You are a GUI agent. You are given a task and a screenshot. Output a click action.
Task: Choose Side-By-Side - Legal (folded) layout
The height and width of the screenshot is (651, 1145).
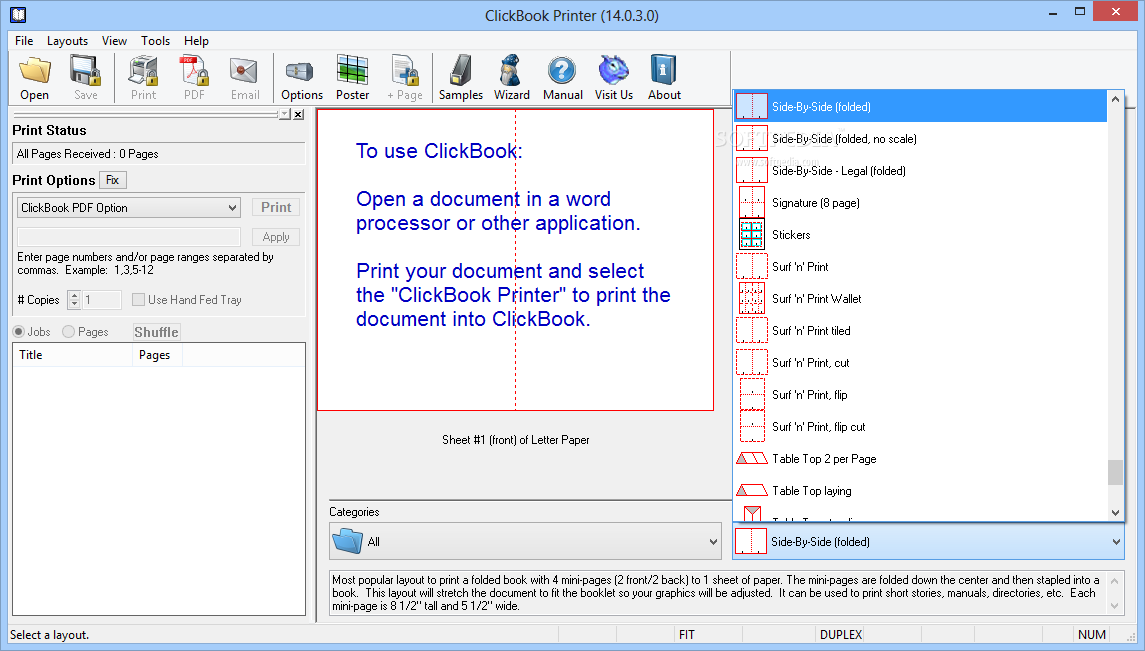(920, 171)
